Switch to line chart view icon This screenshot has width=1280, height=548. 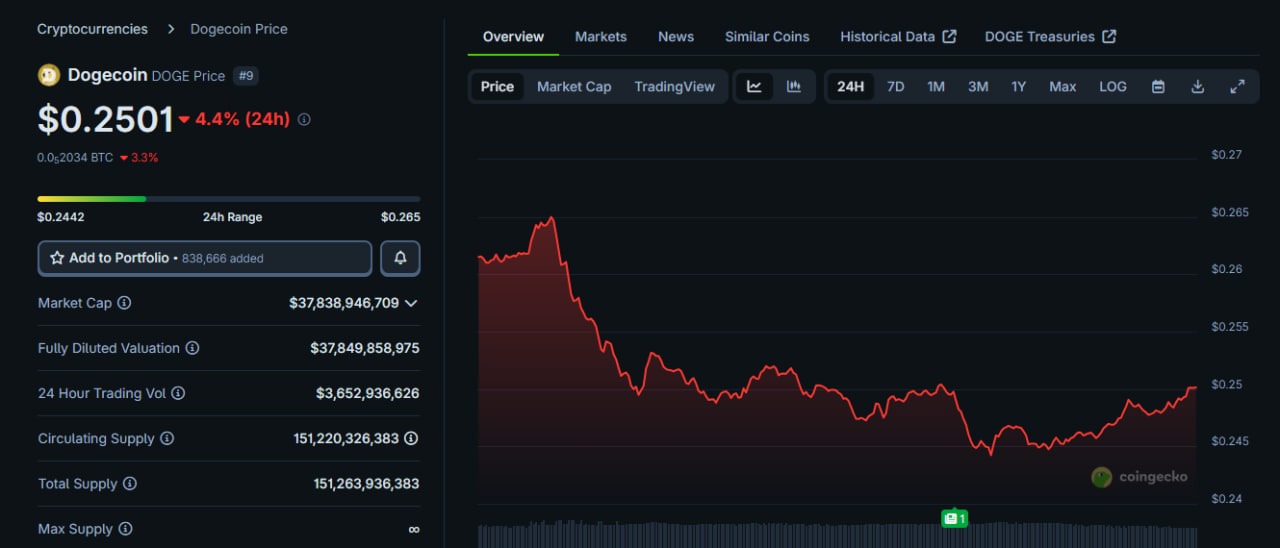coord(754,87)
